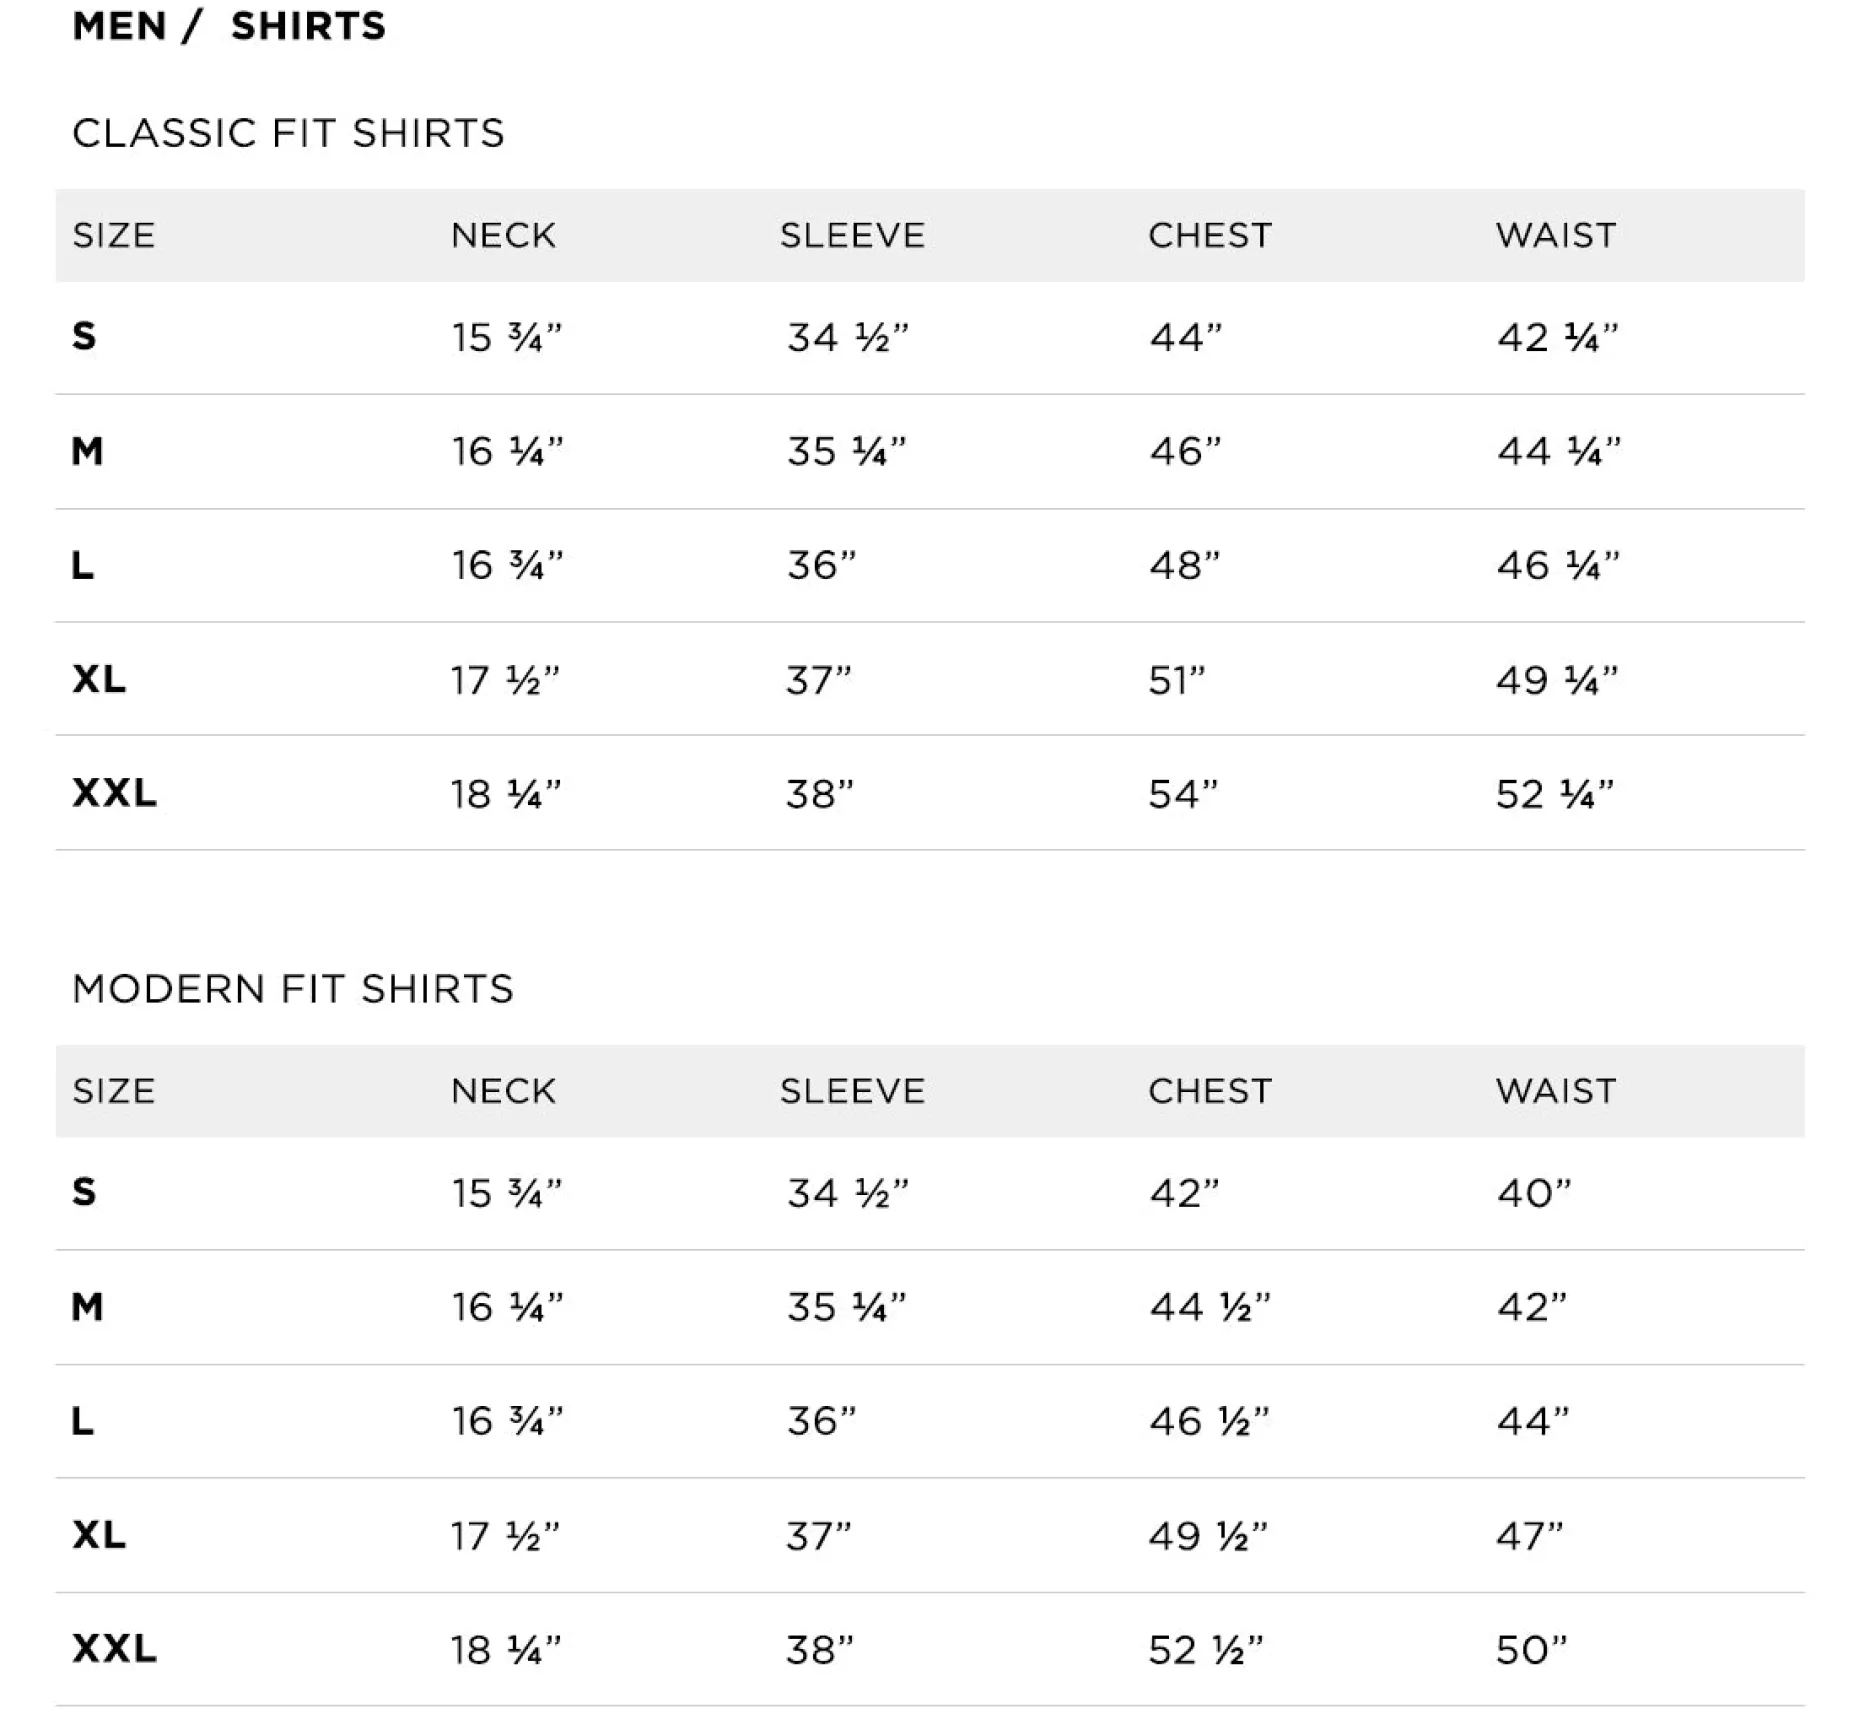This screenshot has height=1725, width=1859.
Task: Click SIZE column header in Classic Fit table
Action: click(114, 236)
